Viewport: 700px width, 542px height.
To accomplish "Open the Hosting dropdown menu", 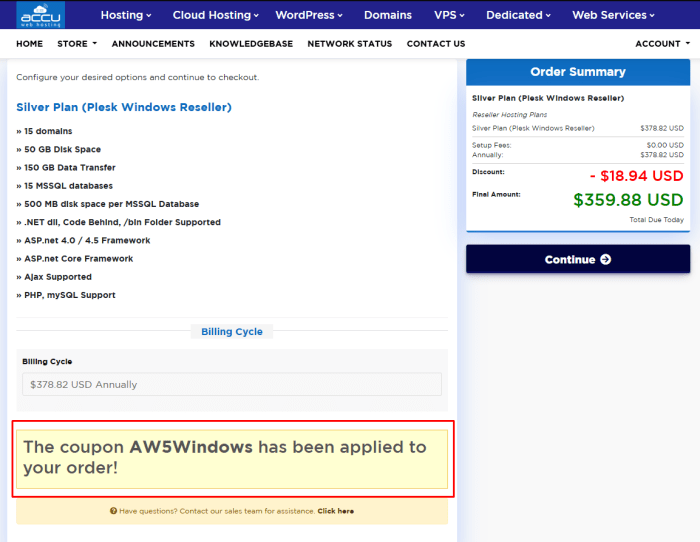I will click(x=126, y=15).
